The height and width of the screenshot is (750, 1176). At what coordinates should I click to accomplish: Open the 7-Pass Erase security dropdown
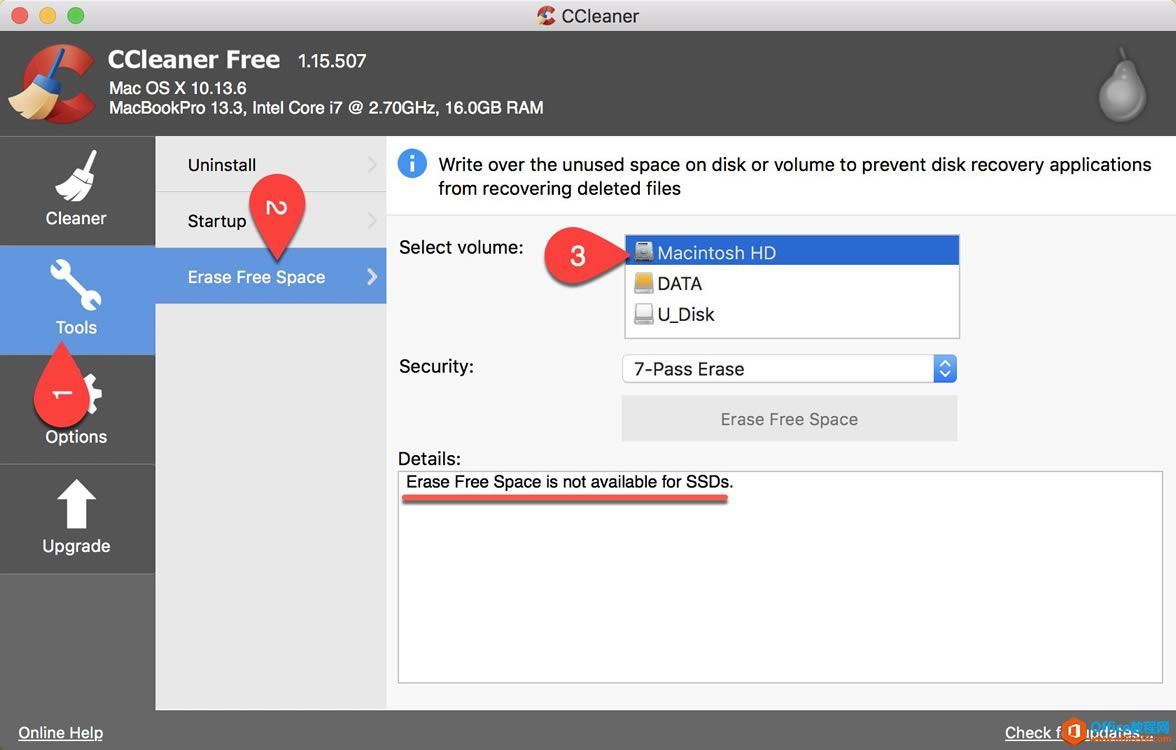(x=789, y=369)
